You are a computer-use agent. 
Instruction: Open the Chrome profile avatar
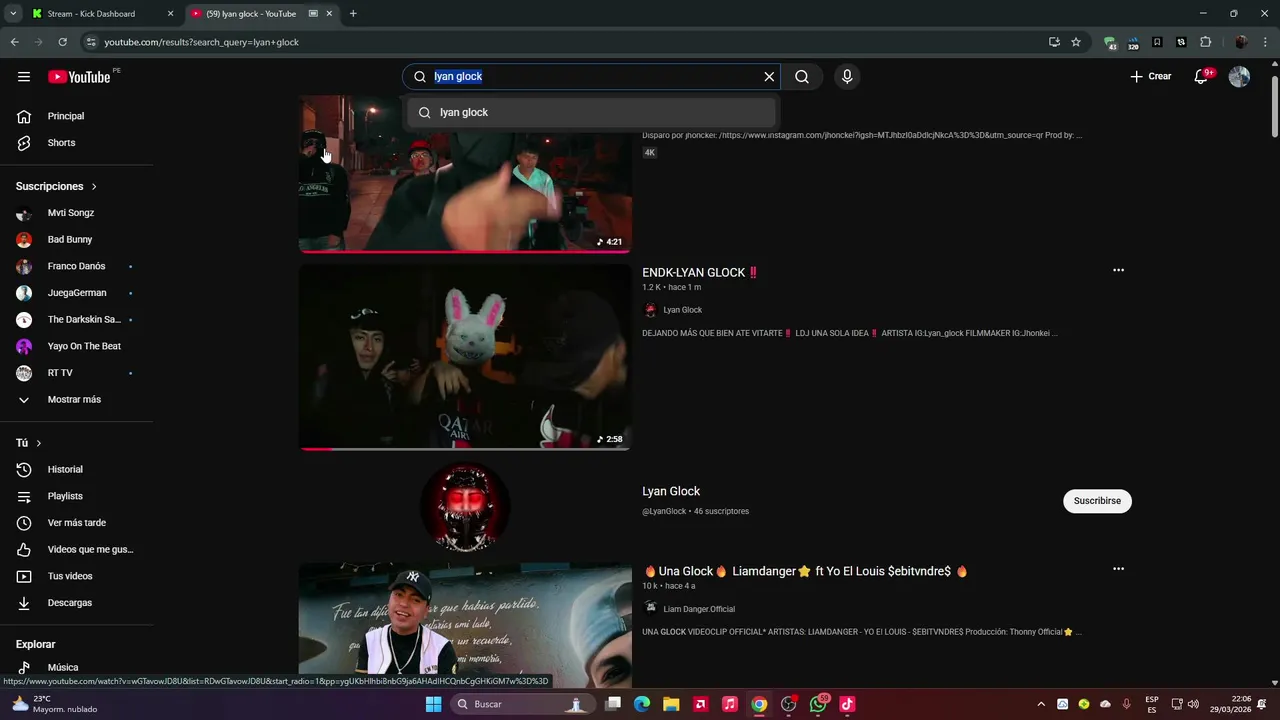pos(1241,42)
